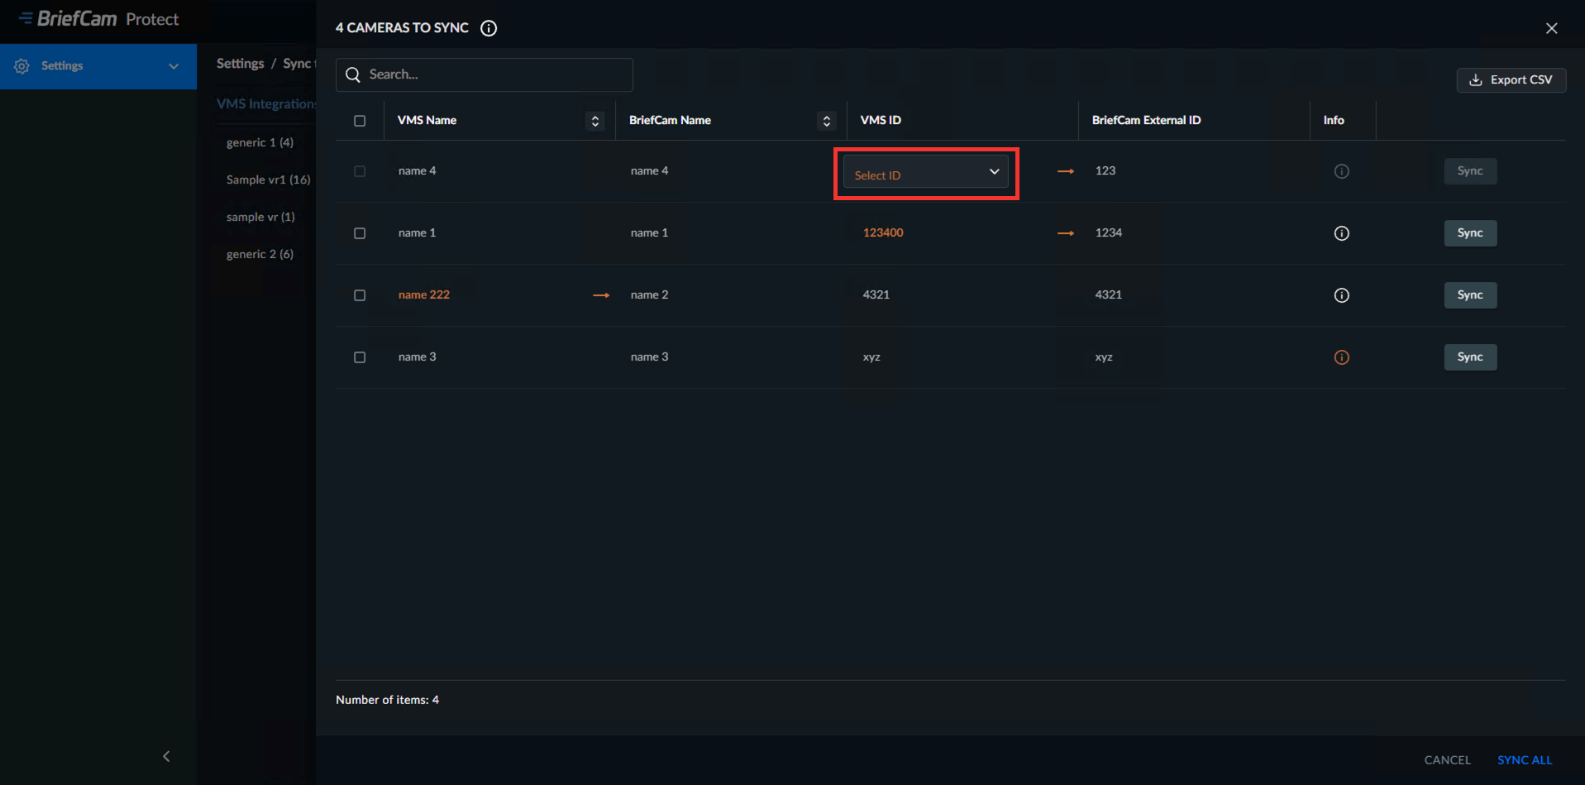Image resolution: width=1585 pixels, height=785 pixels.
Task: Close the cameras to sync dialog
Action: pos(1552,28)
